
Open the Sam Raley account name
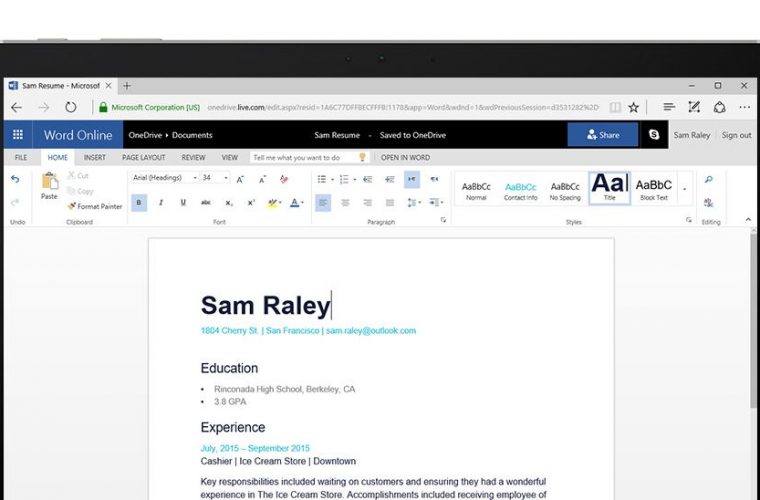692,135
